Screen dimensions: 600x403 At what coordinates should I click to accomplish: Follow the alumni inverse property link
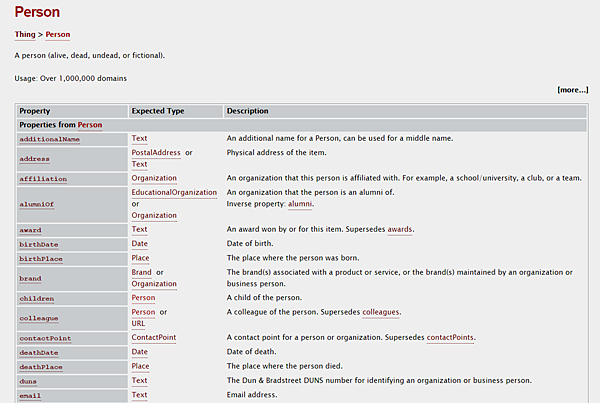pyautogui.click(x=299, y=203)
